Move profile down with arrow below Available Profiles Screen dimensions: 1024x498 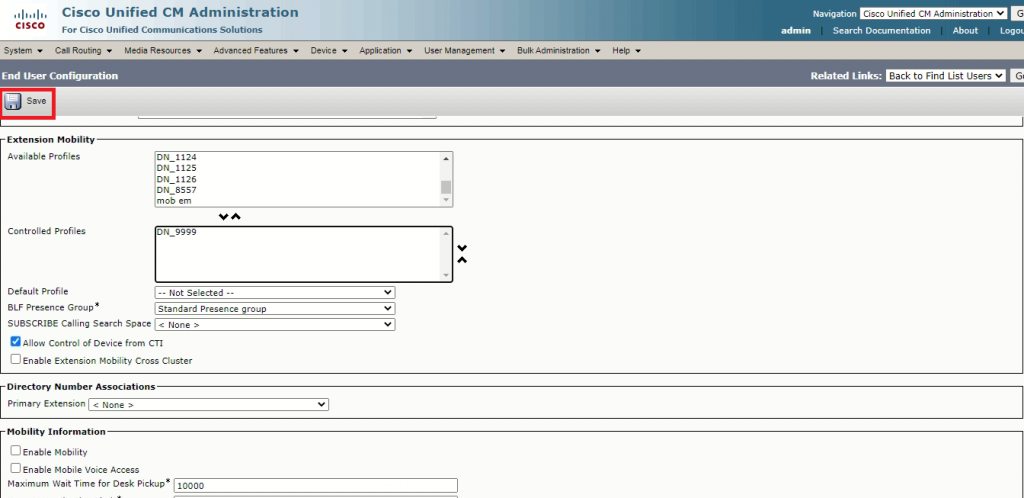[x=224, y=216]
